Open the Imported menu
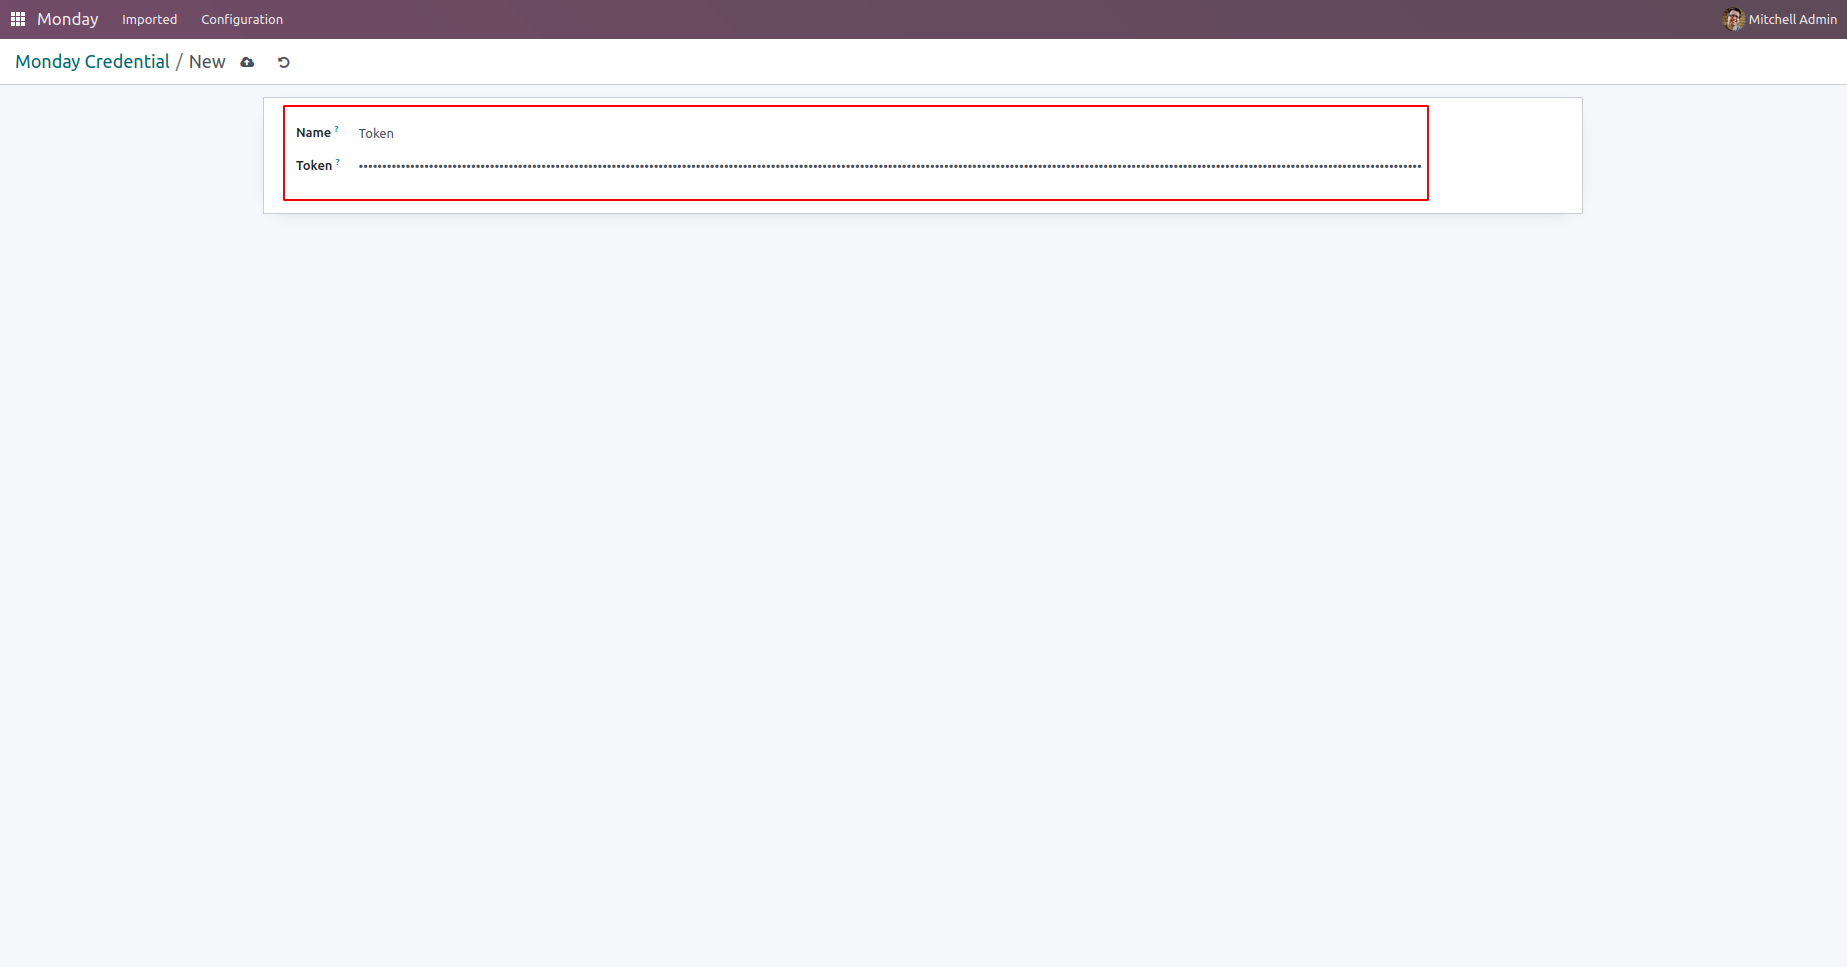Image resolution: width=1847 pixels, height=967 pixels. pyautogui.click(x=150, y=19)
